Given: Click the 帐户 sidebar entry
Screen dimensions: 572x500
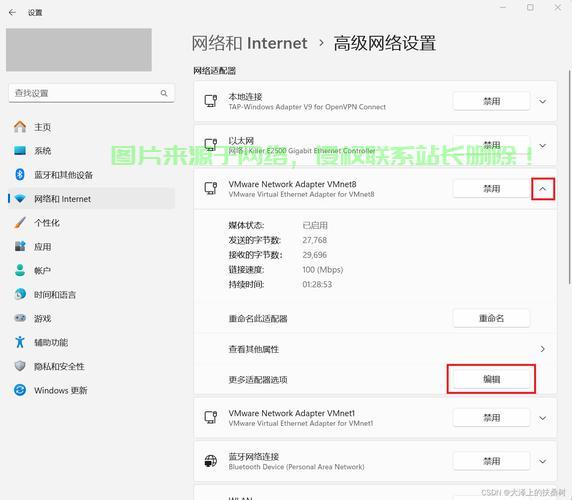Looking at the screenshot, I should point(91,270).
